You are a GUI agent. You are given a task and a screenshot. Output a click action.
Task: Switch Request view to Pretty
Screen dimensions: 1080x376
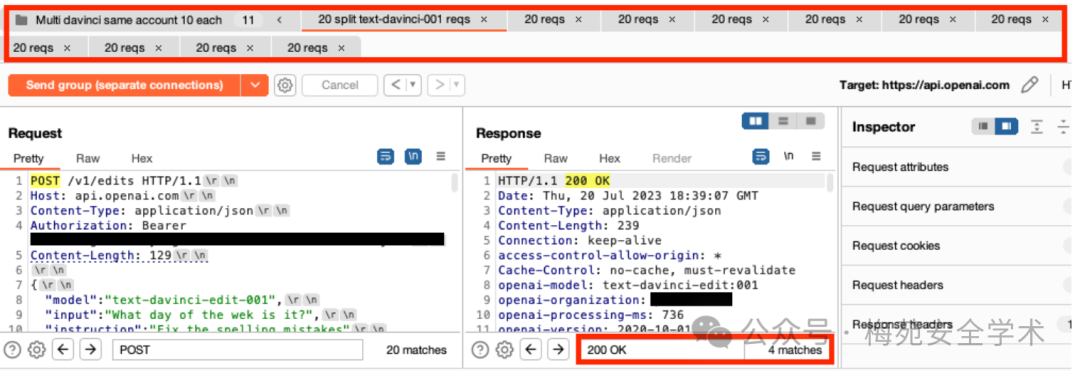tap(29, 158)
